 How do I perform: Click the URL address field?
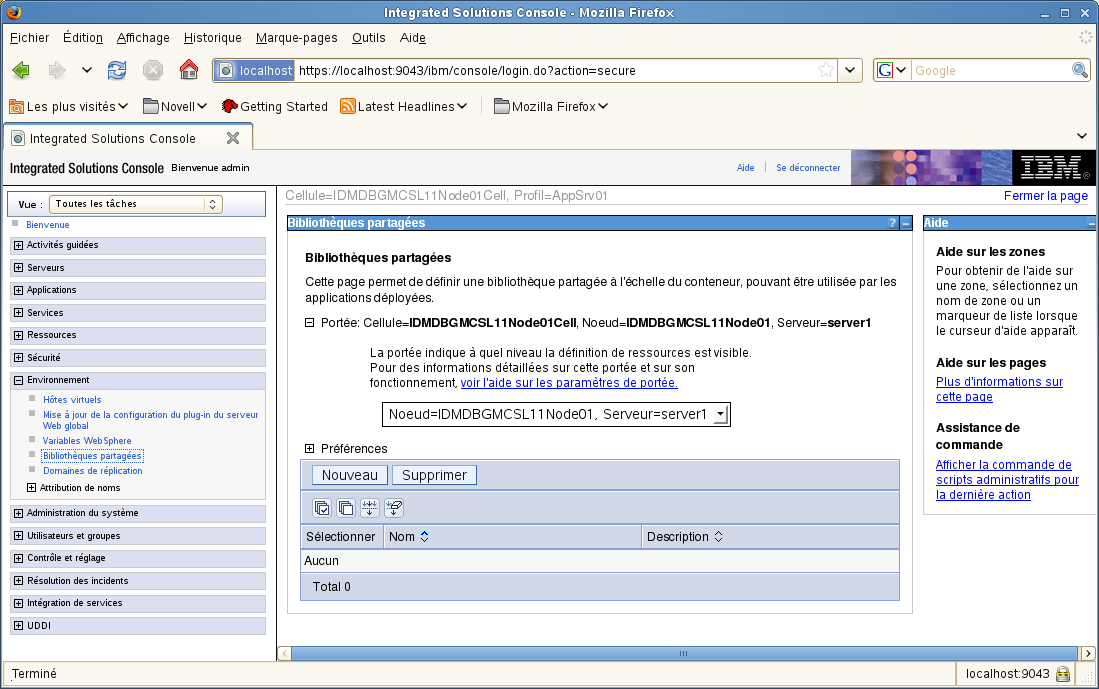[x=555, y=70]
